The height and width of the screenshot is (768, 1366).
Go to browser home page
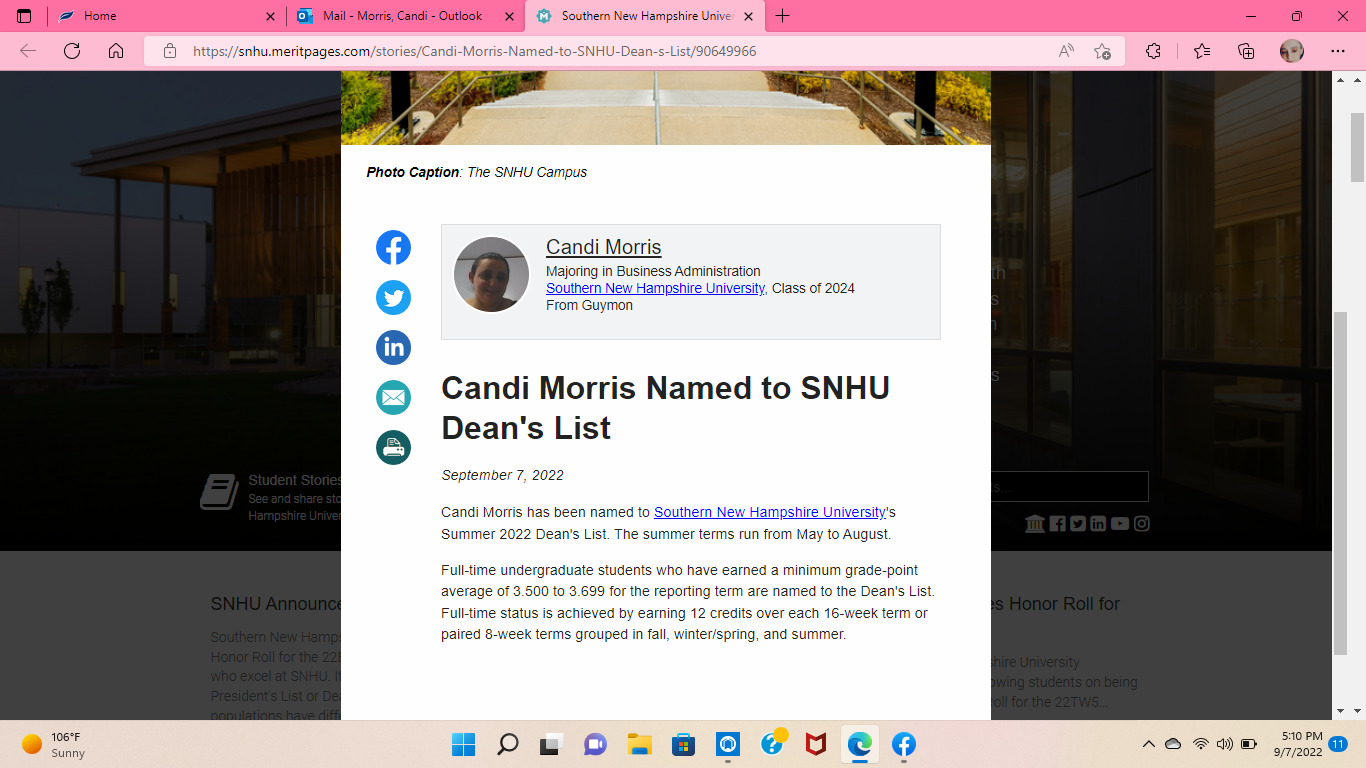pos(116,51)
